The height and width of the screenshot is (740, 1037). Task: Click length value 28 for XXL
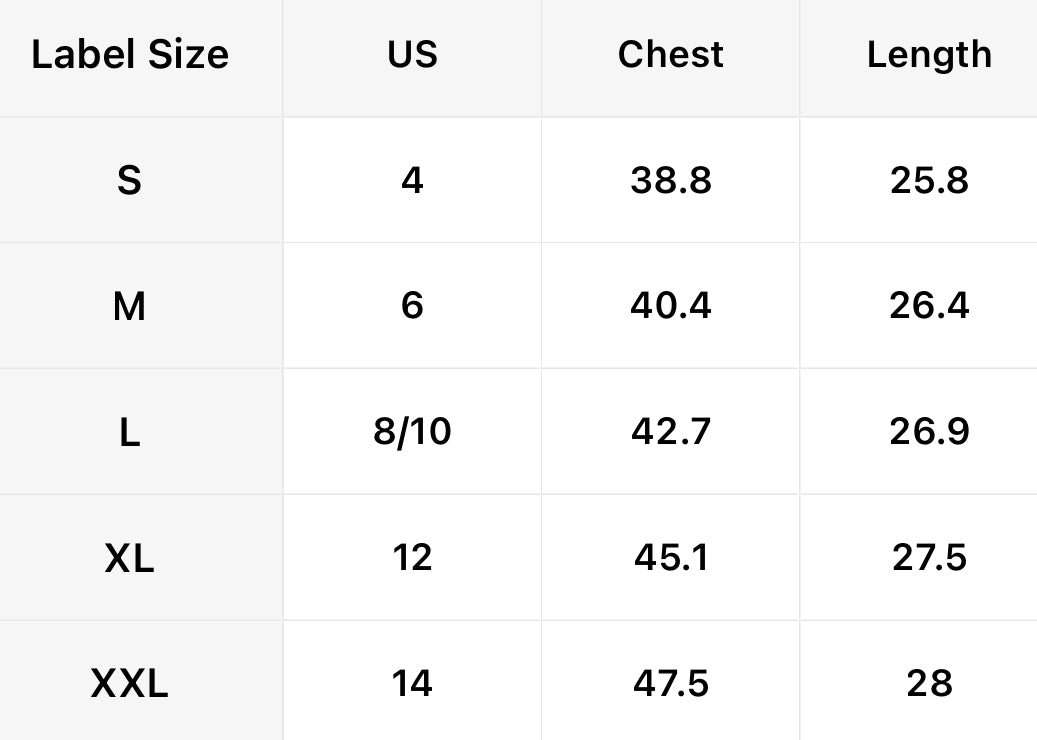[929, 684]
